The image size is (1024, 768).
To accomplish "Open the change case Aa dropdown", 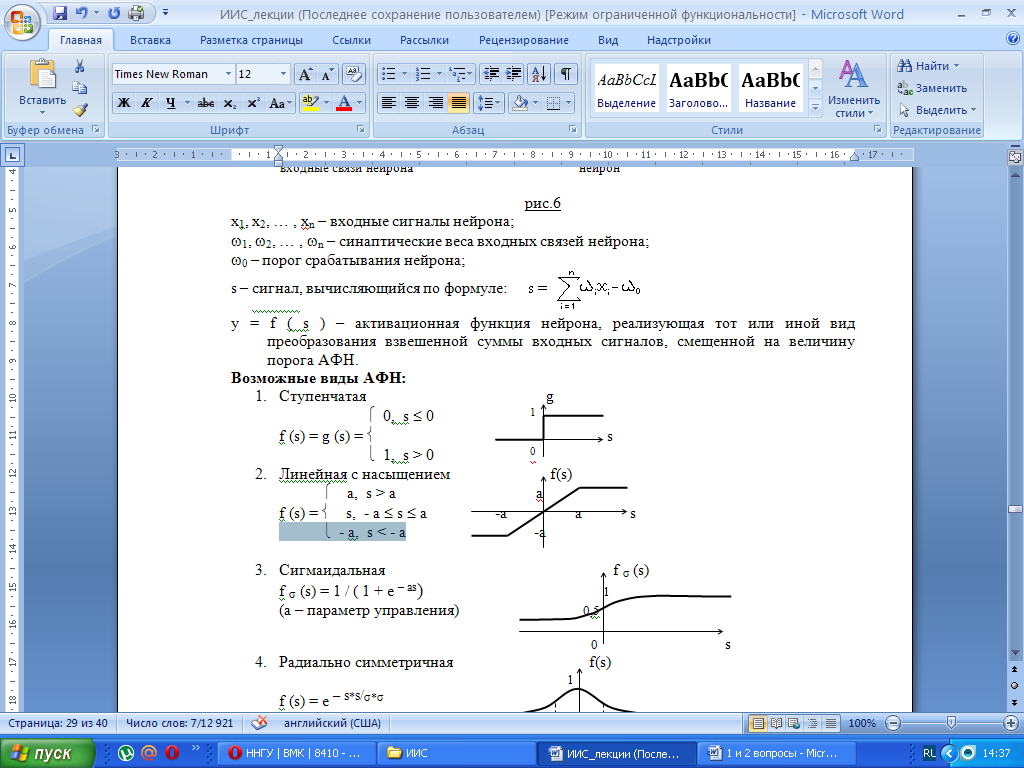I will (280, 103).
